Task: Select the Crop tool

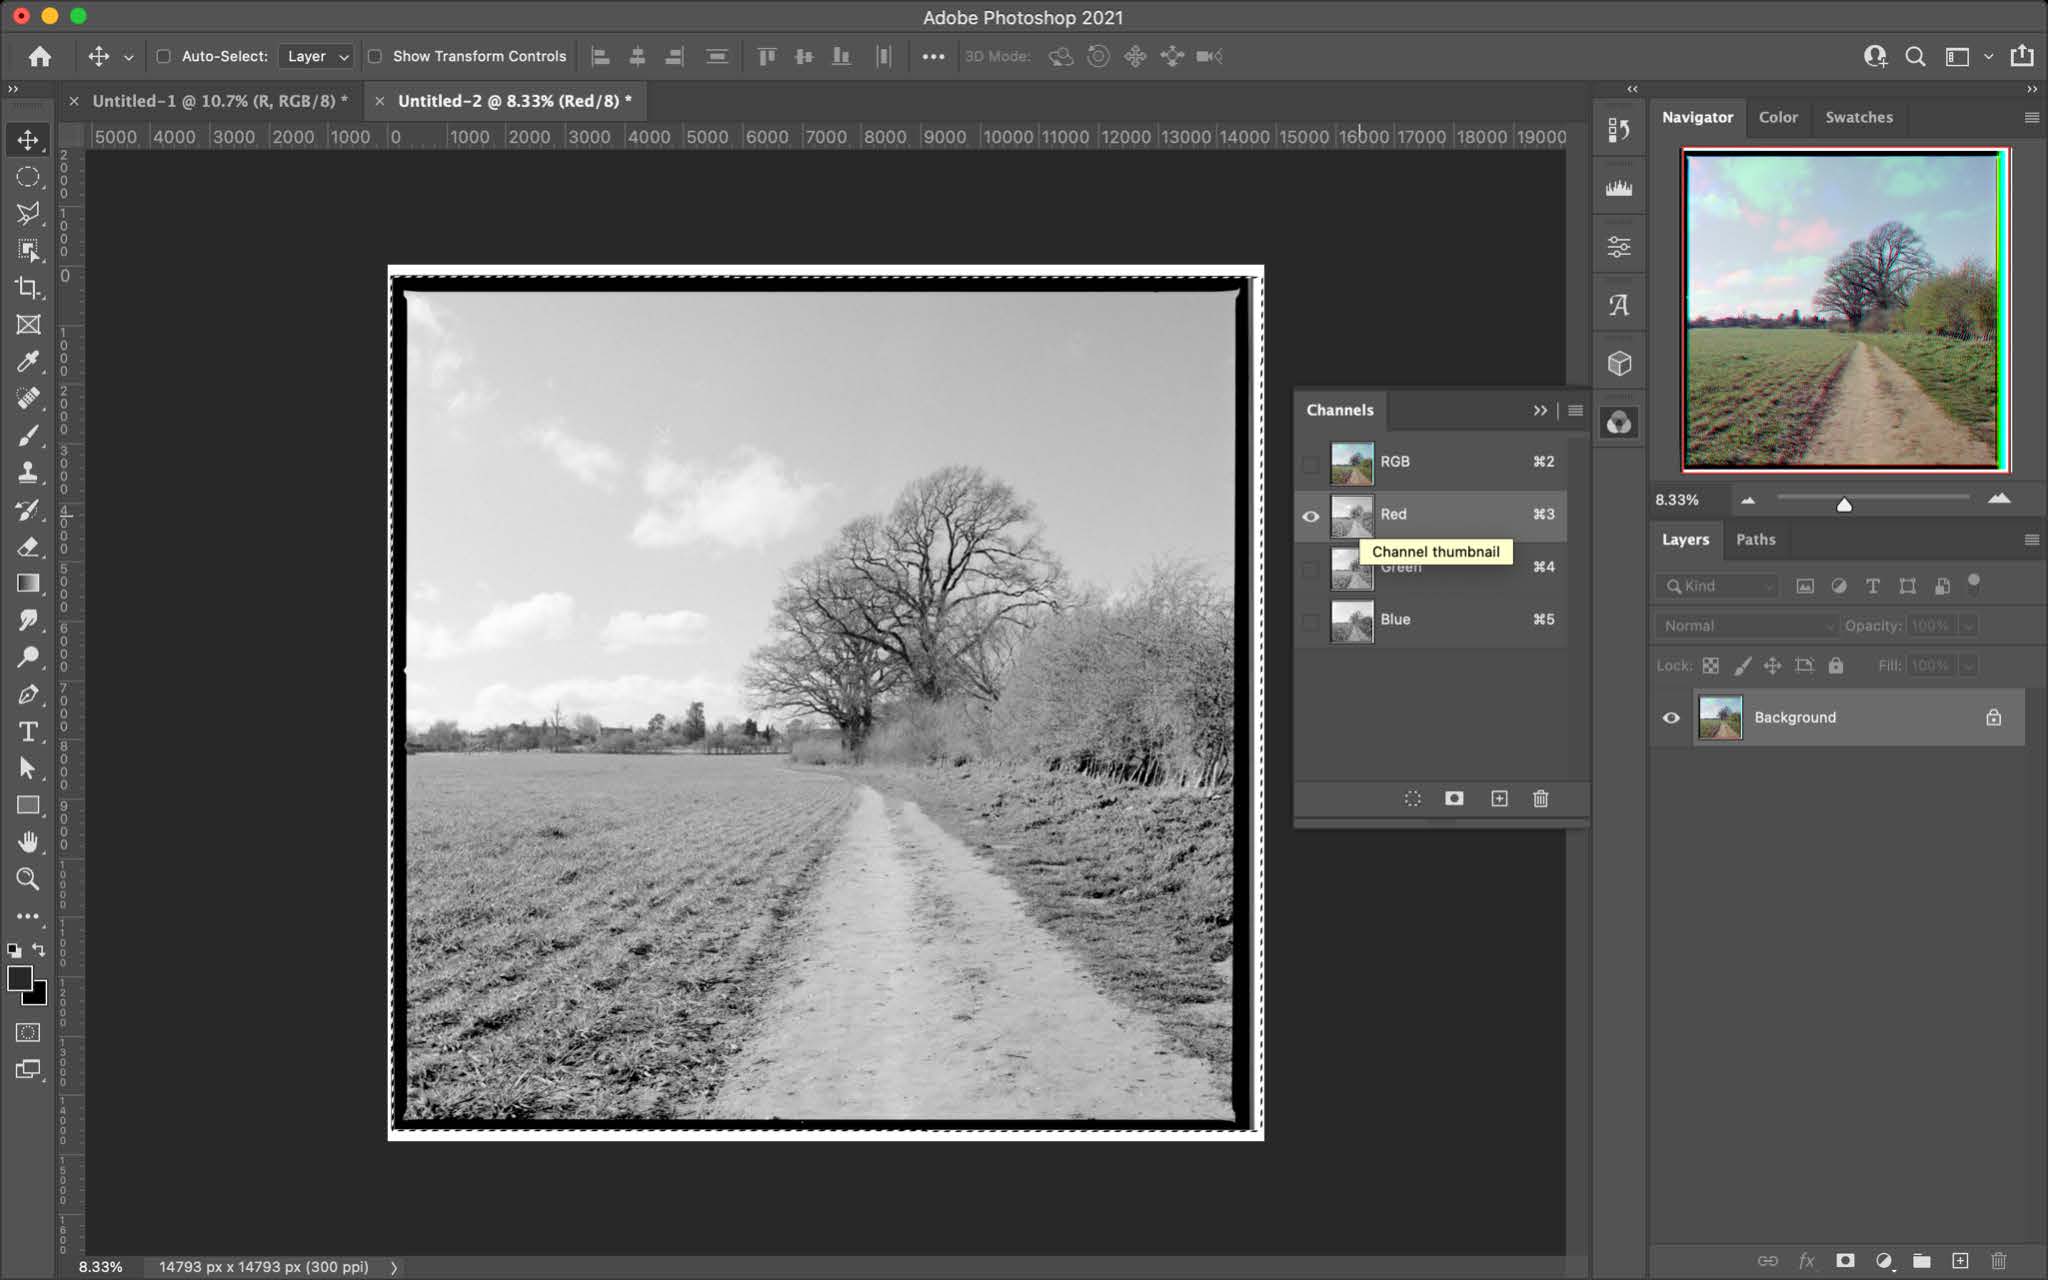Action: tap(28, 288)
